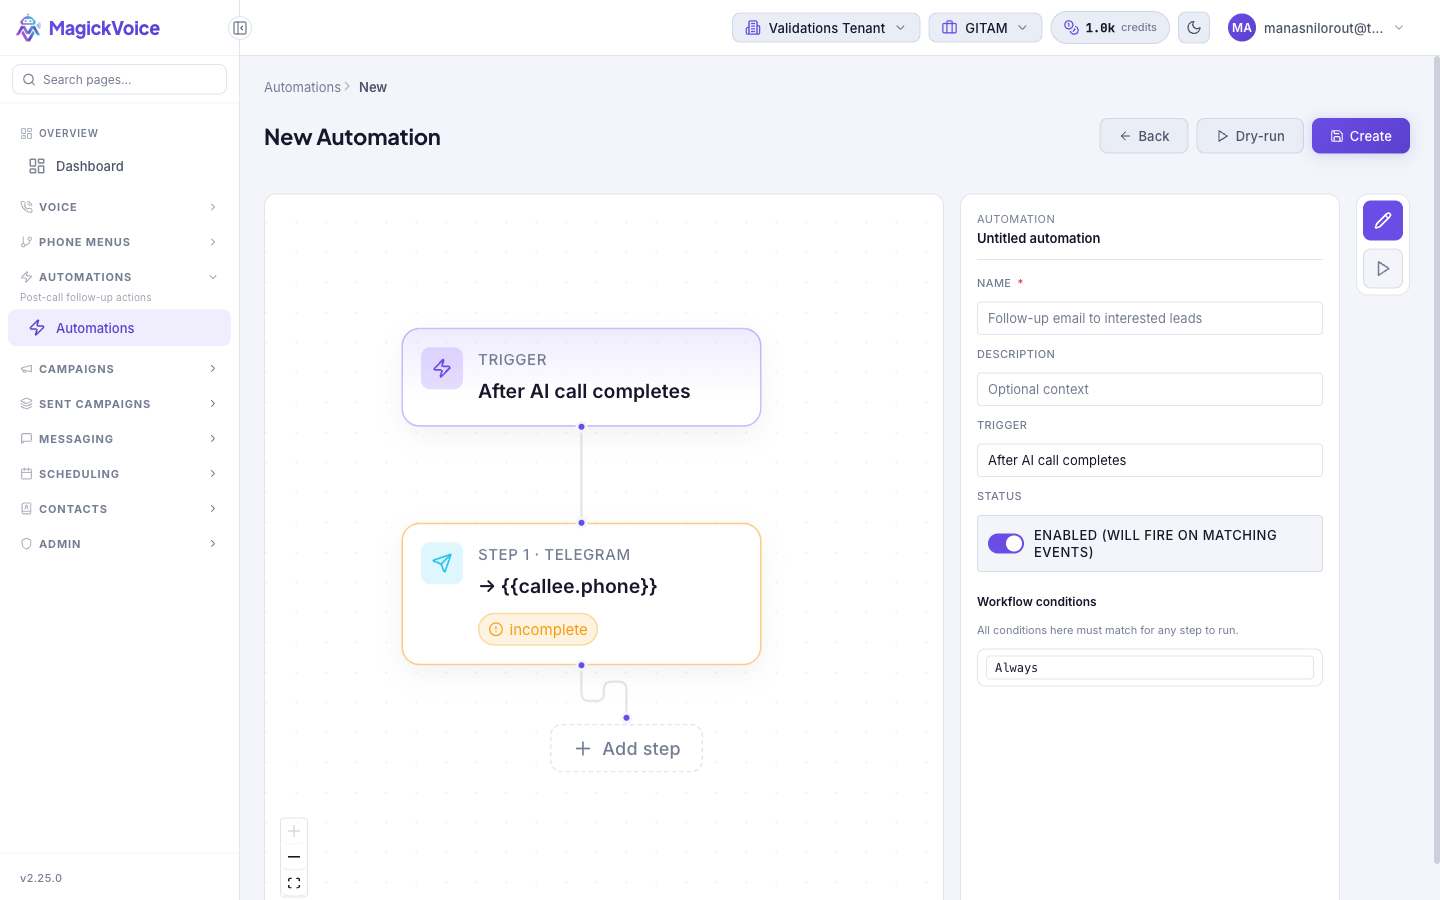Select the Trigger node card

[581, 377]
